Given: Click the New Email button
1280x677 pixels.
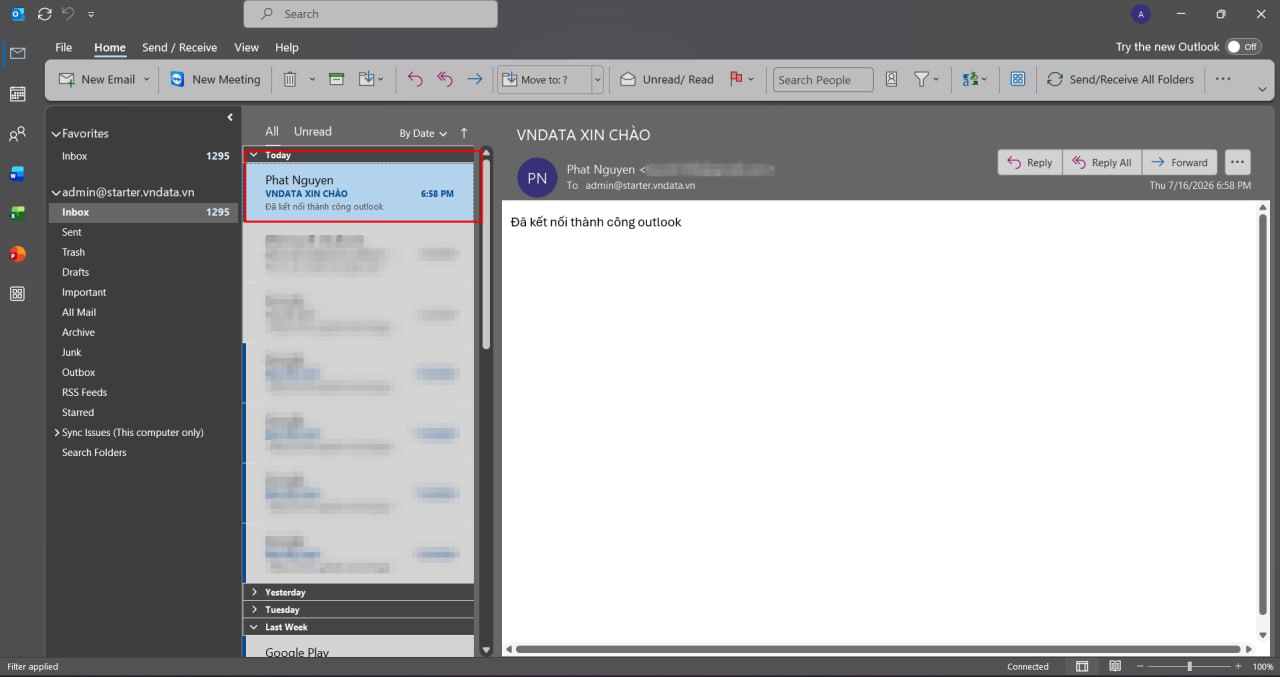Looking at the screenshot, I should [x=96, y=80].
